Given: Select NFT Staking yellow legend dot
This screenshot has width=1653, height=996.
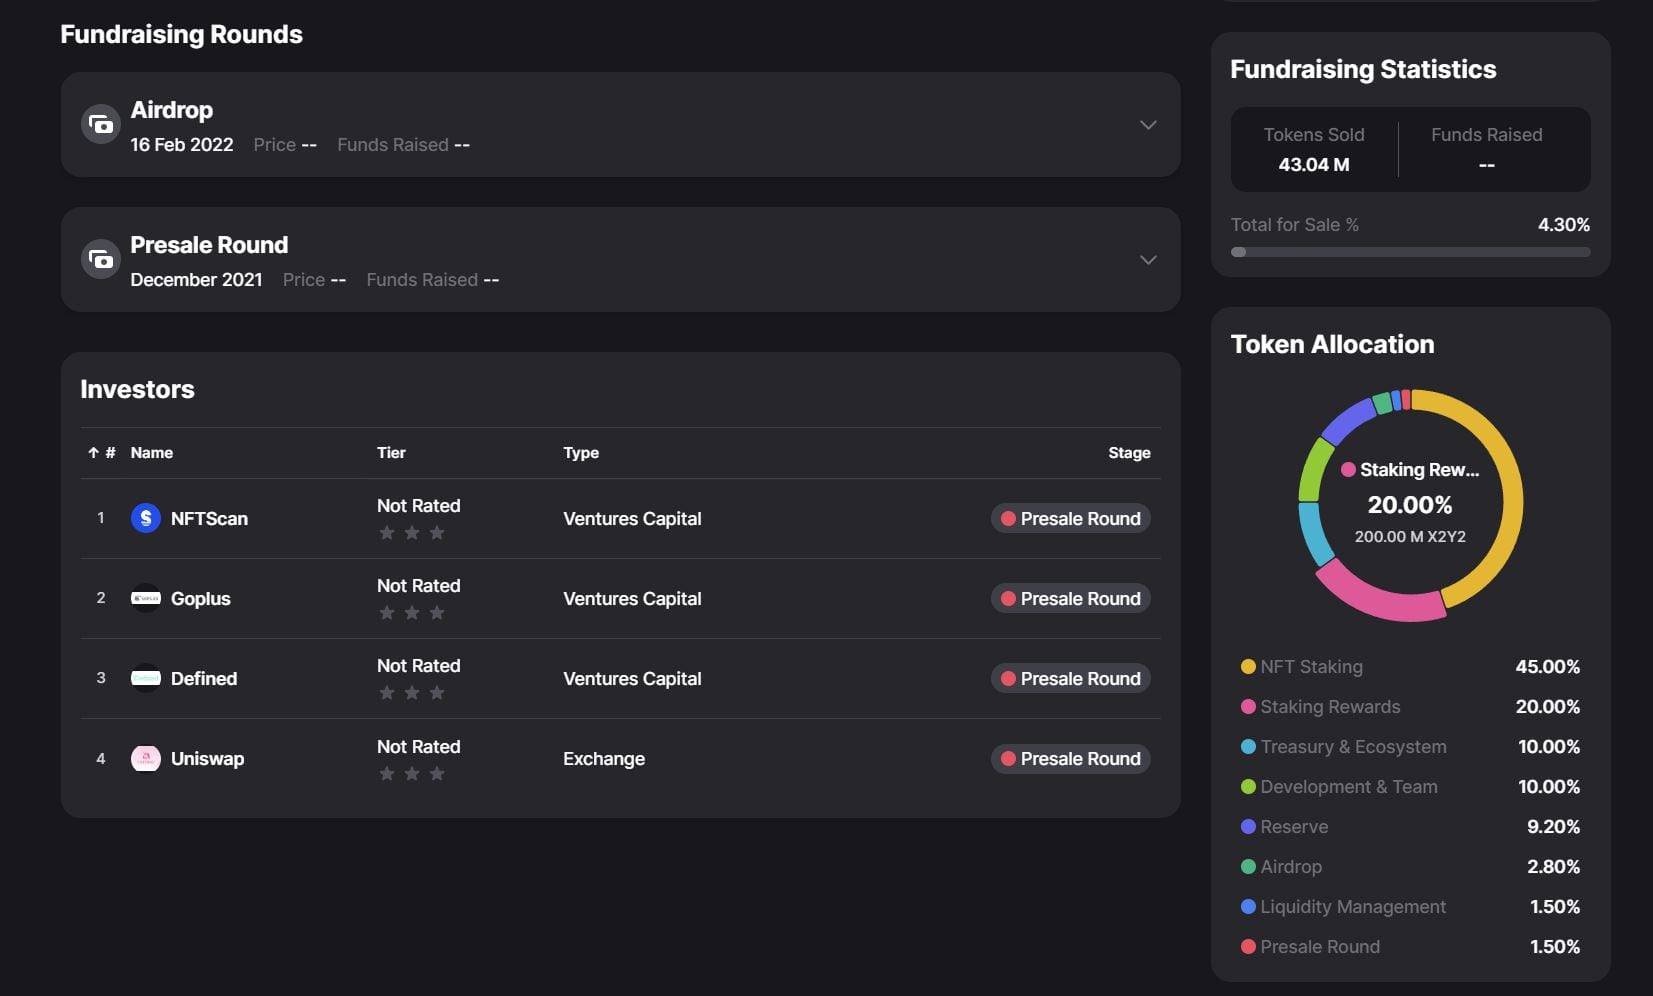Looking at the screenshot, I should tap(1248, 667).
